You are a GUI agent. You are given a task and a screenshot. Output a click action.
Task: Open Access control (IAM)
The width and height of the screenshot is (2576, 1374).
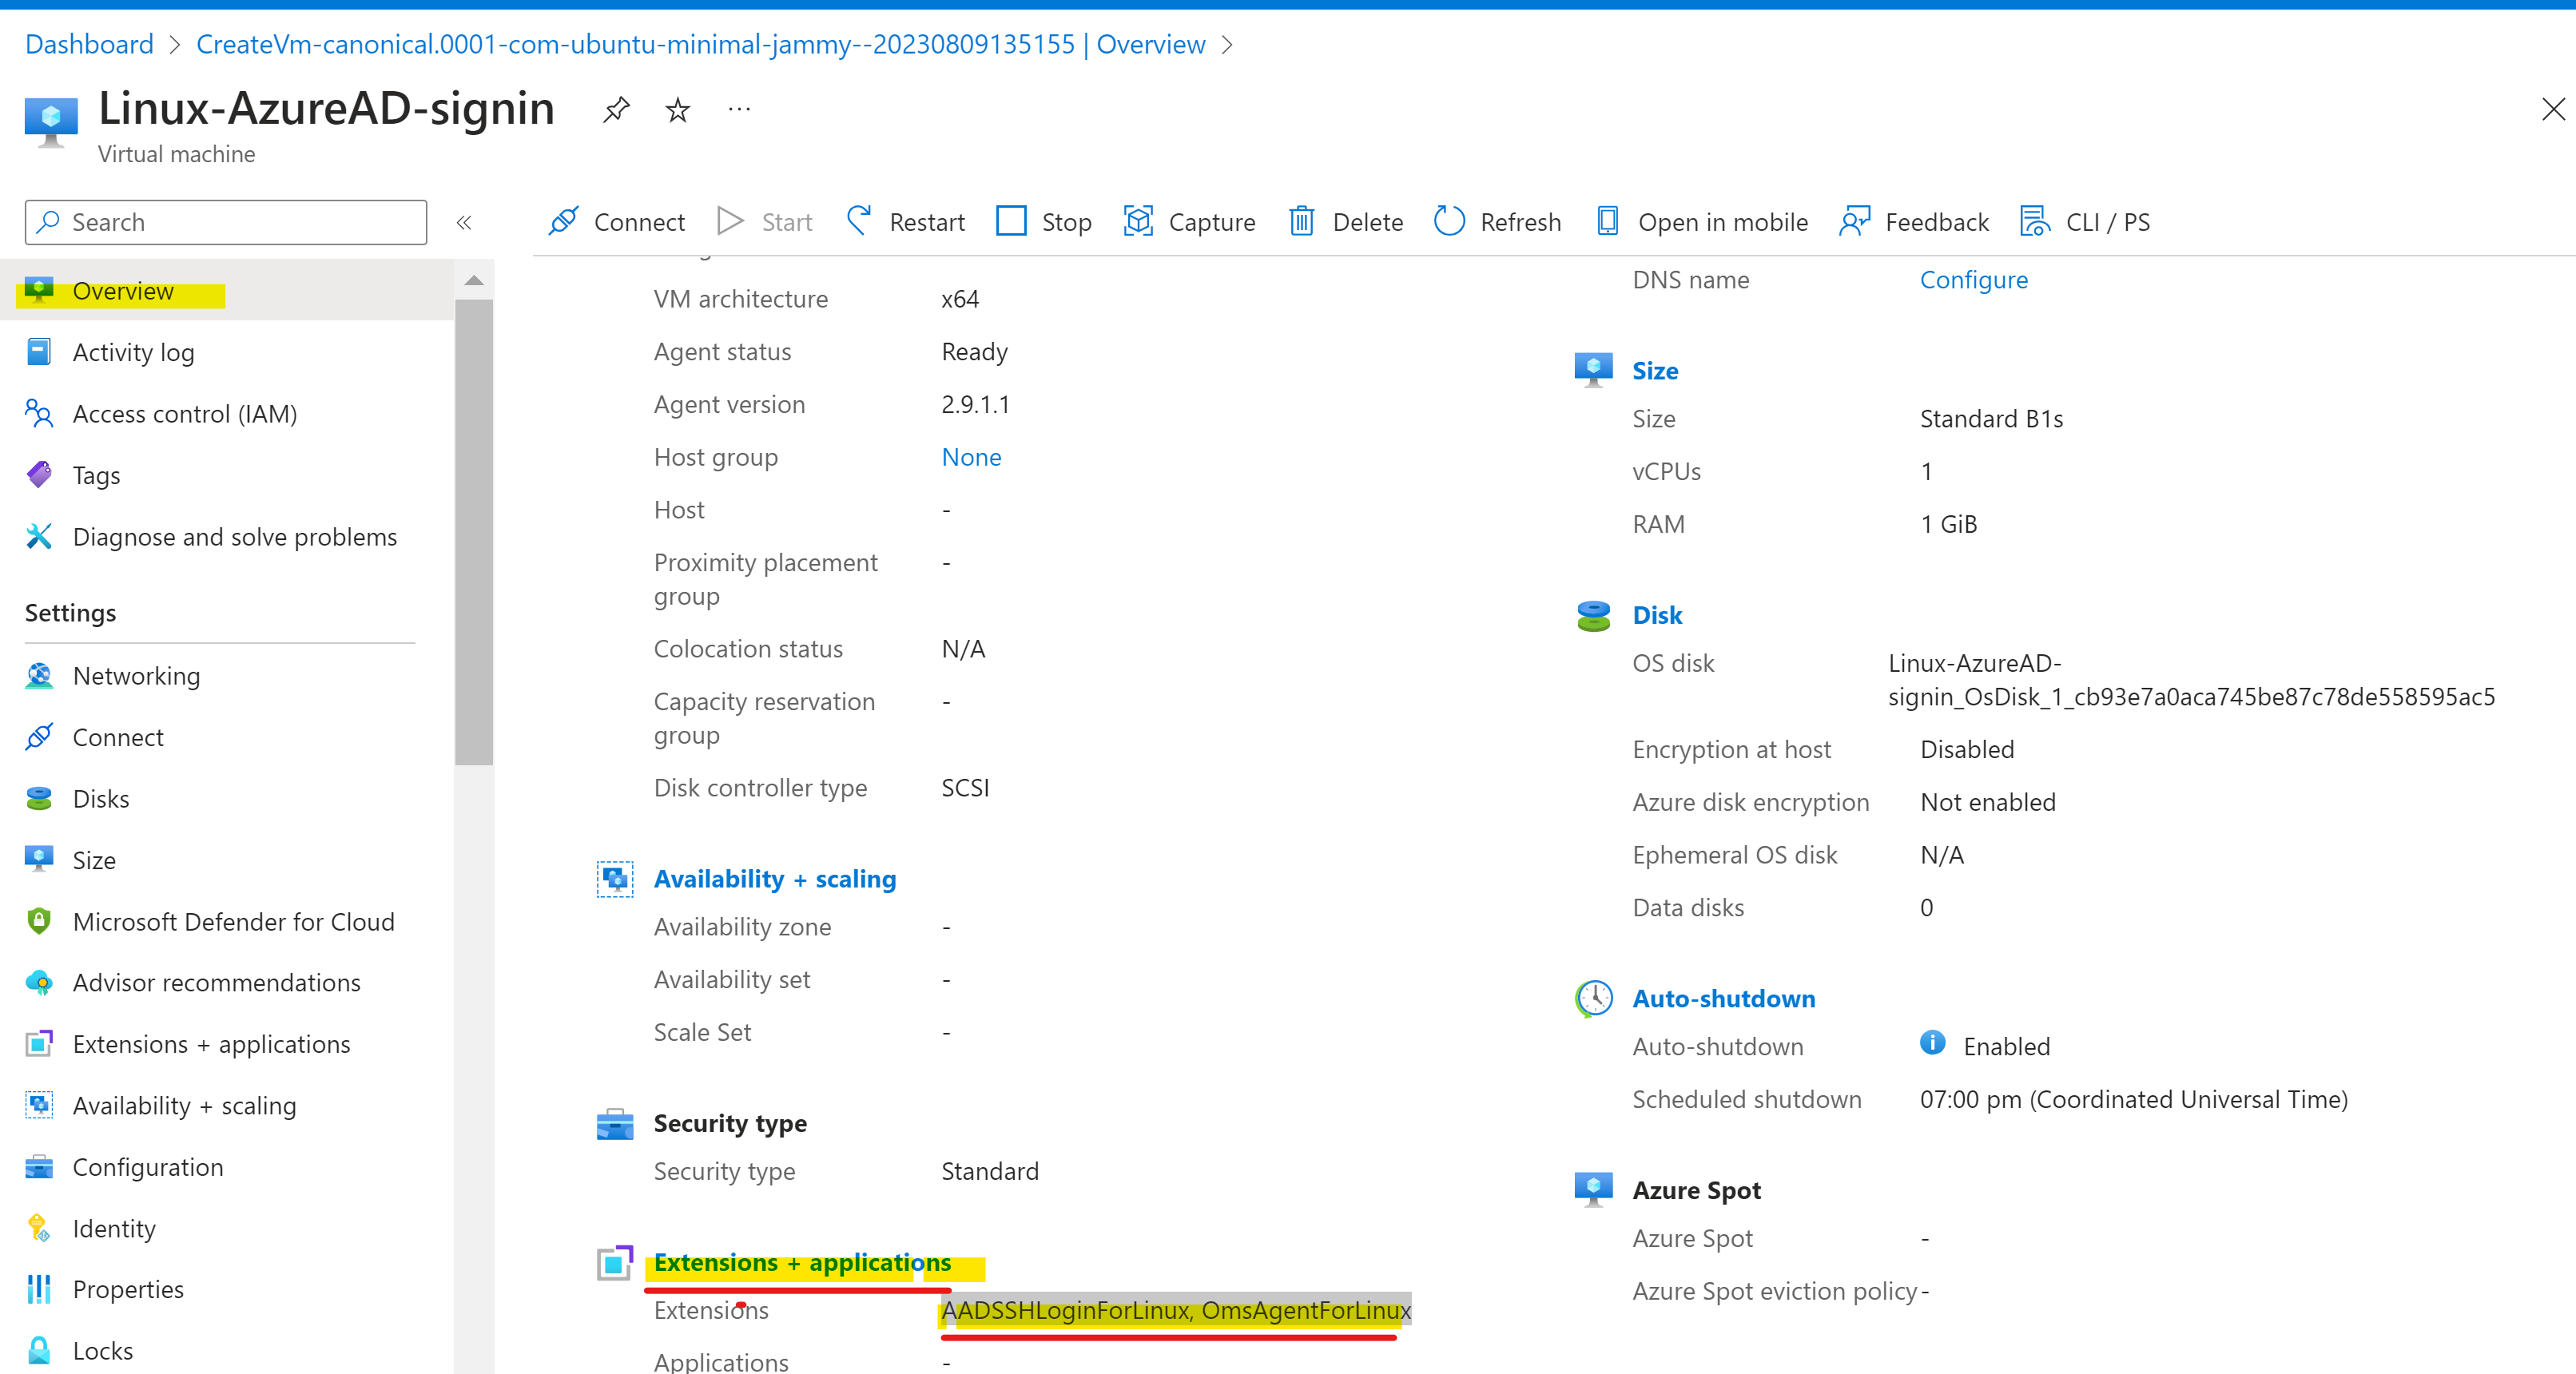(x=227, y=414)
